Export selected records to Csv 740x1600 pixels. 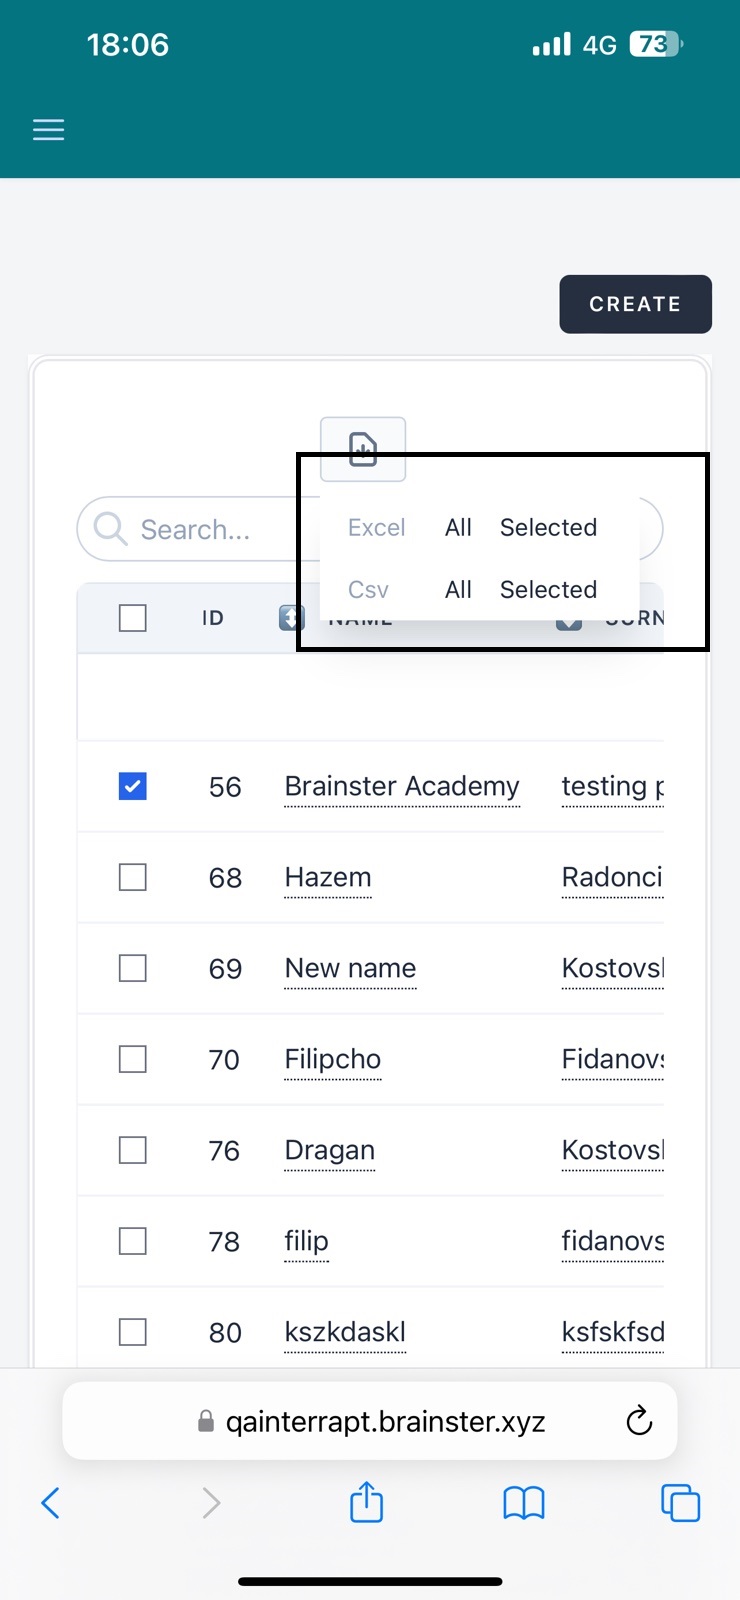point(548,589)
